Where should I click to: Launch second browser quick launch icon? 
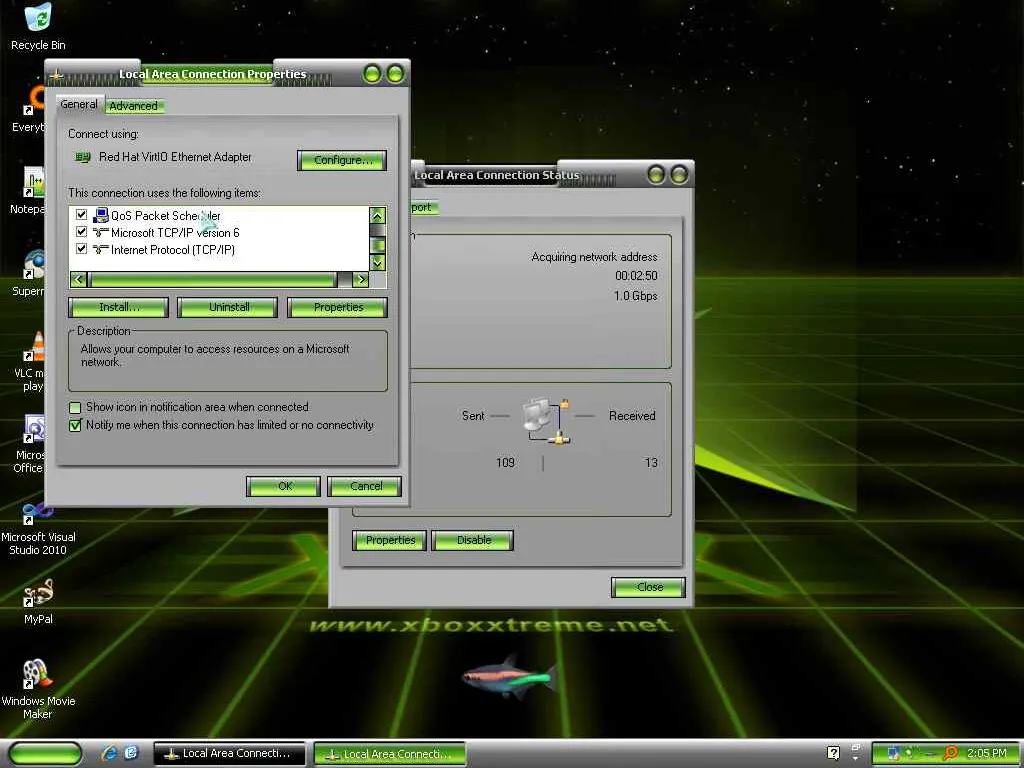click(x=131, y=753)
